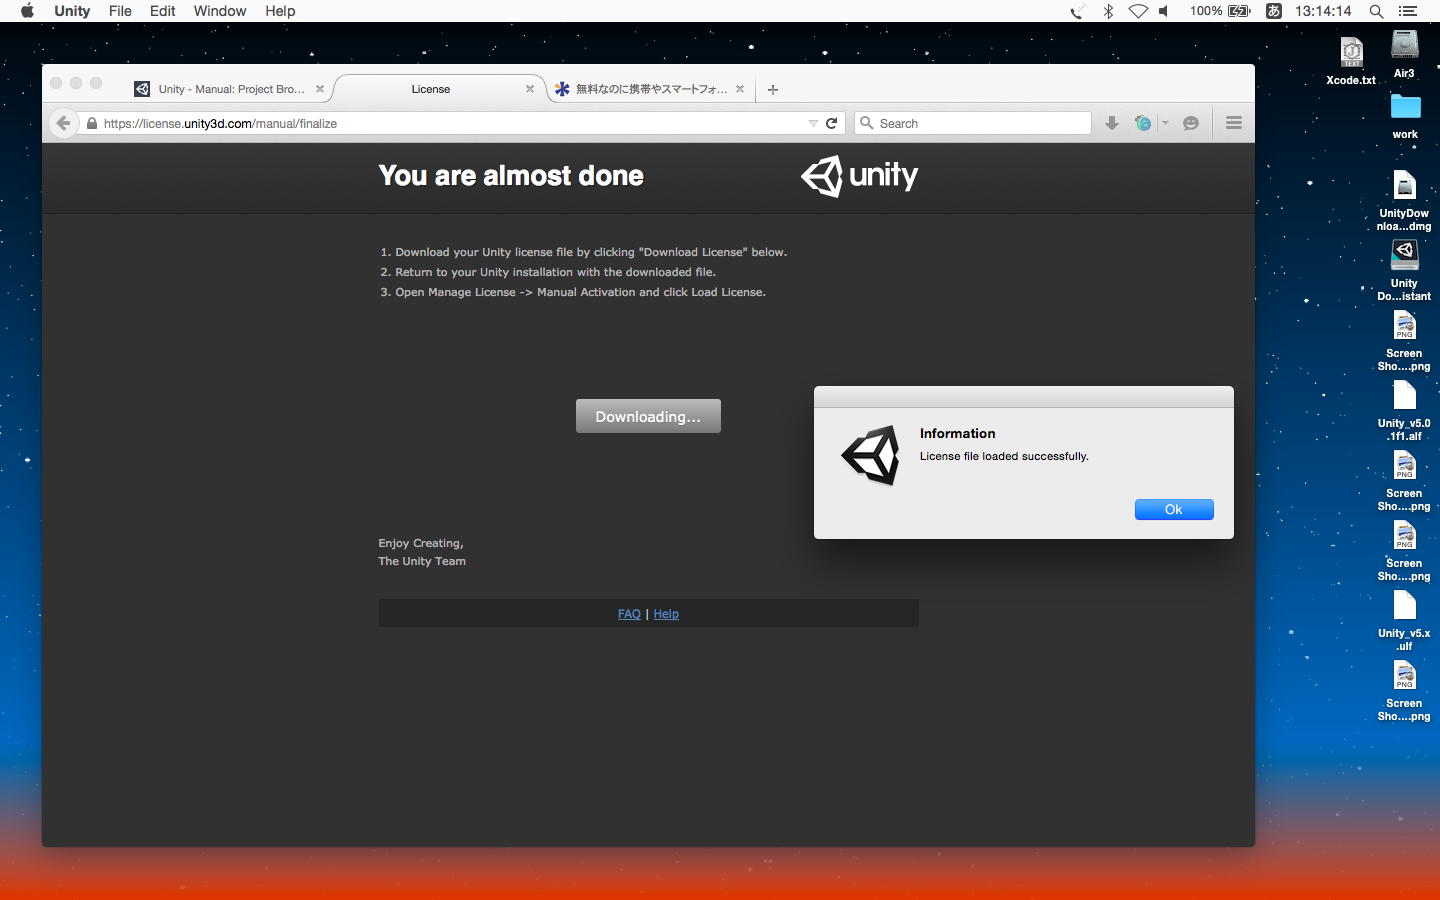Click the Downloading... button

(648, 416)
